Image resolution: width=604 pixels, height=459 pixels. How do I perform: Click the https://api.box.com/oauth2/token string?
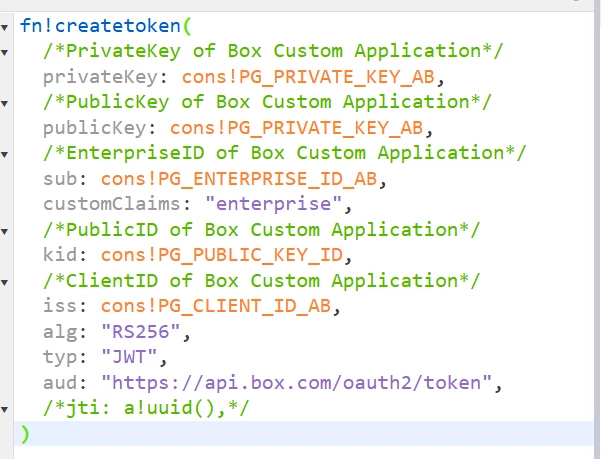tap(296, 383)
